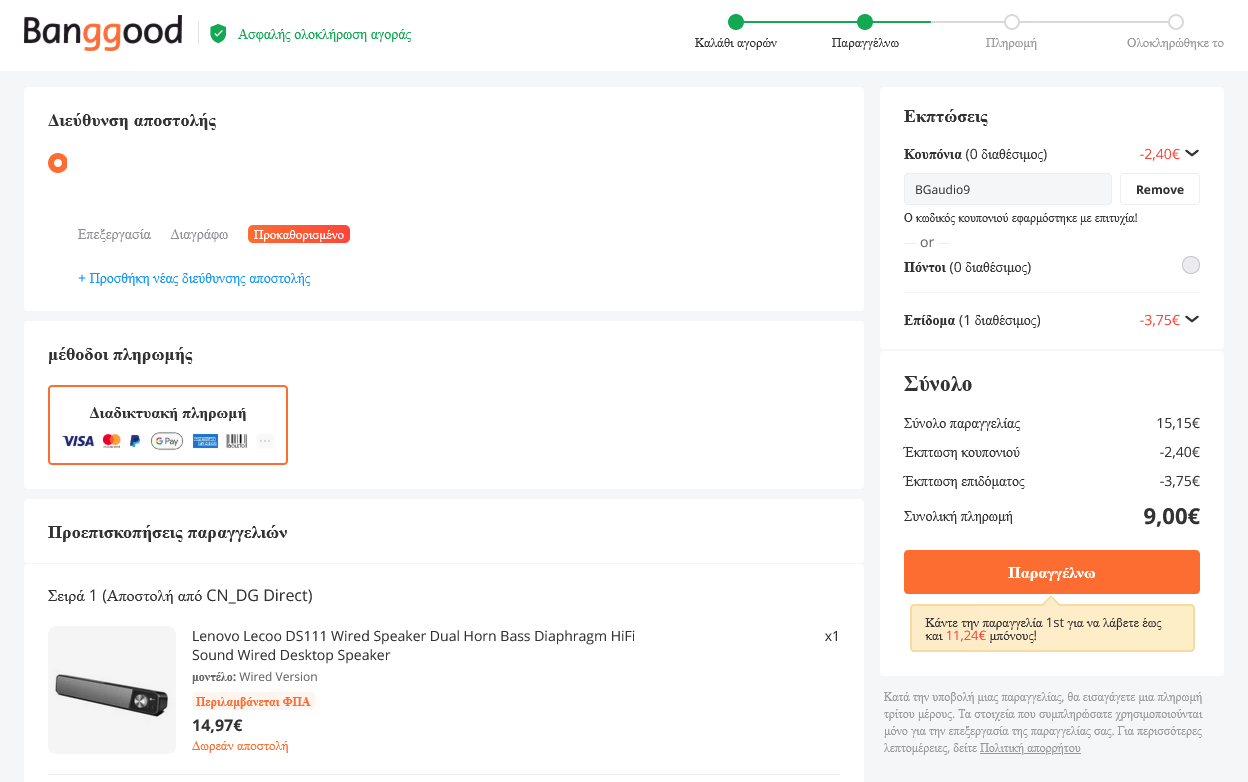
Task: Click the more payment methods ellipsis icon
Action: click(264, 441)
